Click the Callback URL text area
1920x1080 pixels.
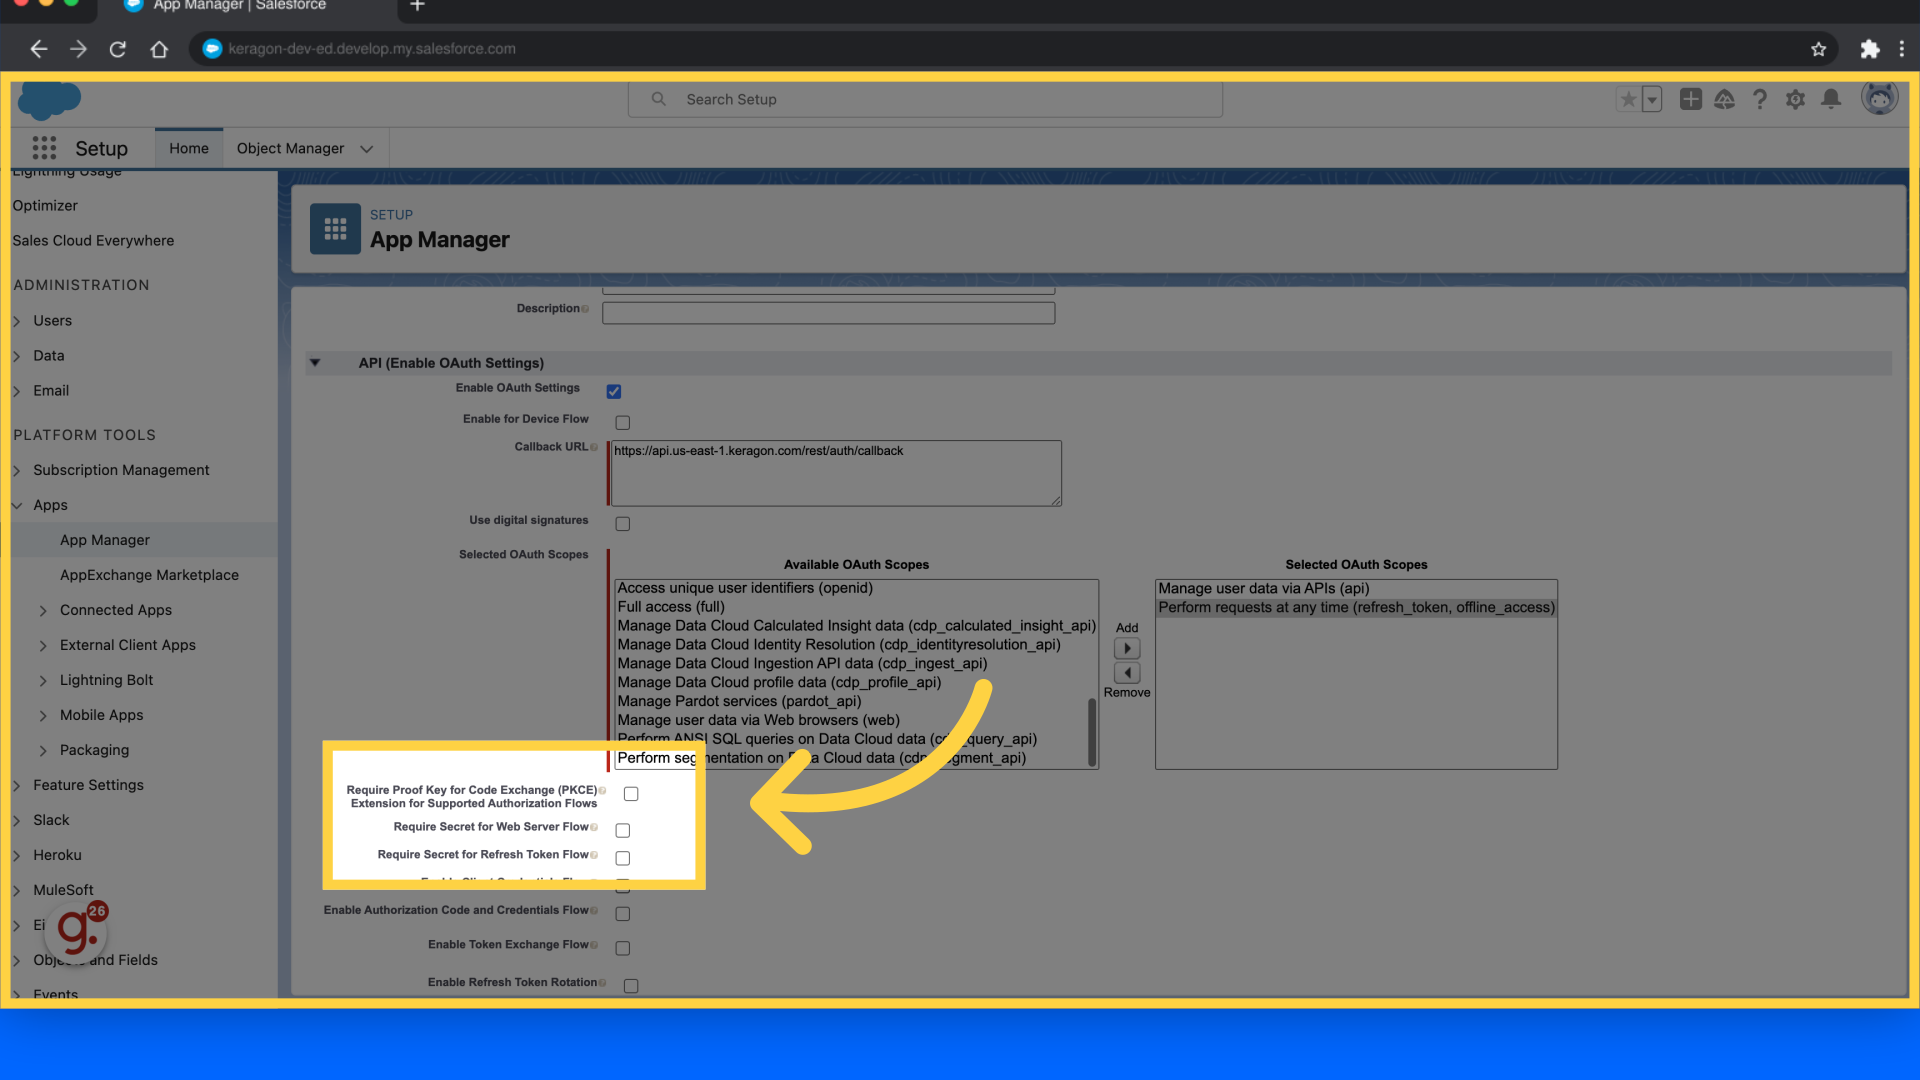(836, 473)
